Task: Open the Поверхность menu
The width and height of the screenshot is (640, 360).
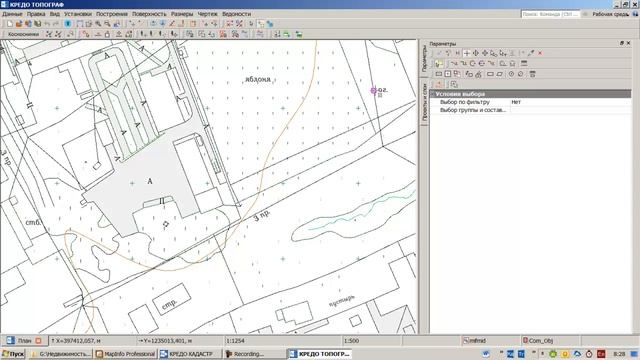Action: point(149,14)
